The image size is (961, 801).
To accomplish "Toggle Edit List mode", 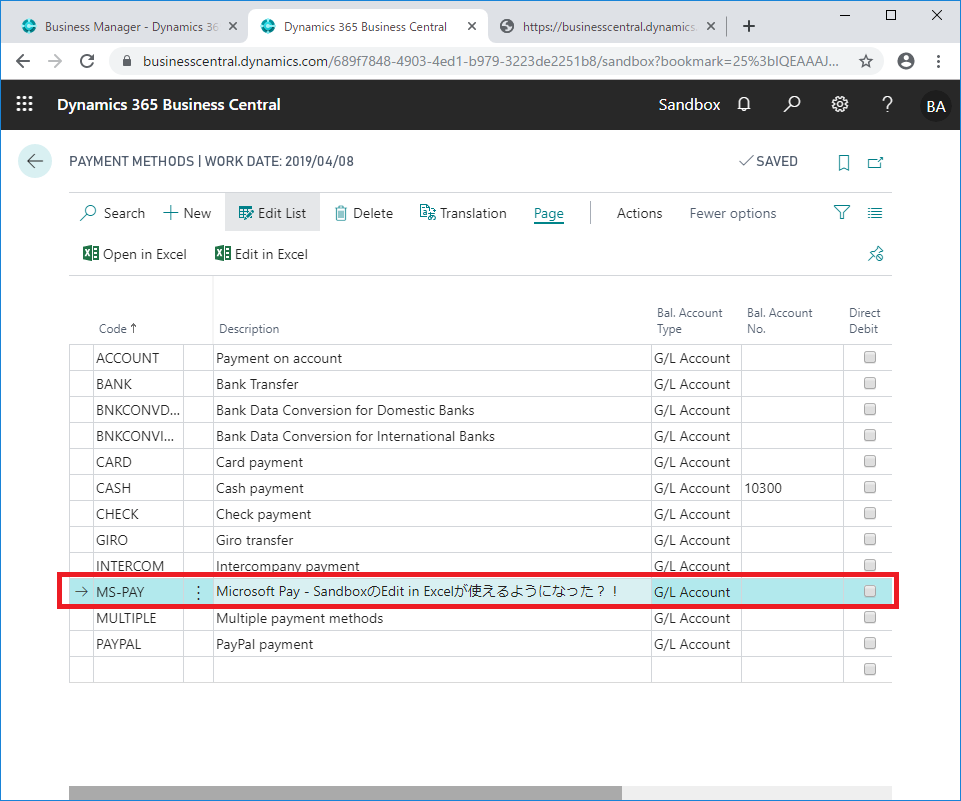I will coord(272,213).
